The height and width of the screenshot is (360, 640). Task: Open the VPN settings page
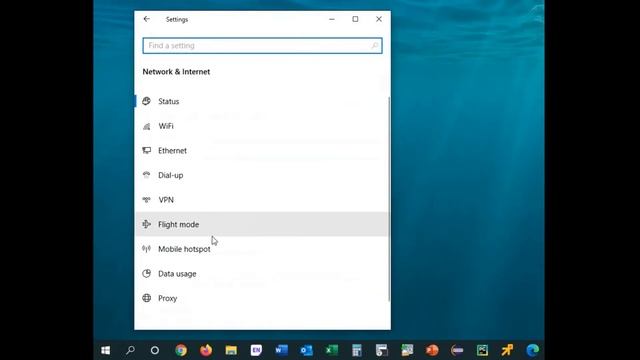tap(262, 200)
